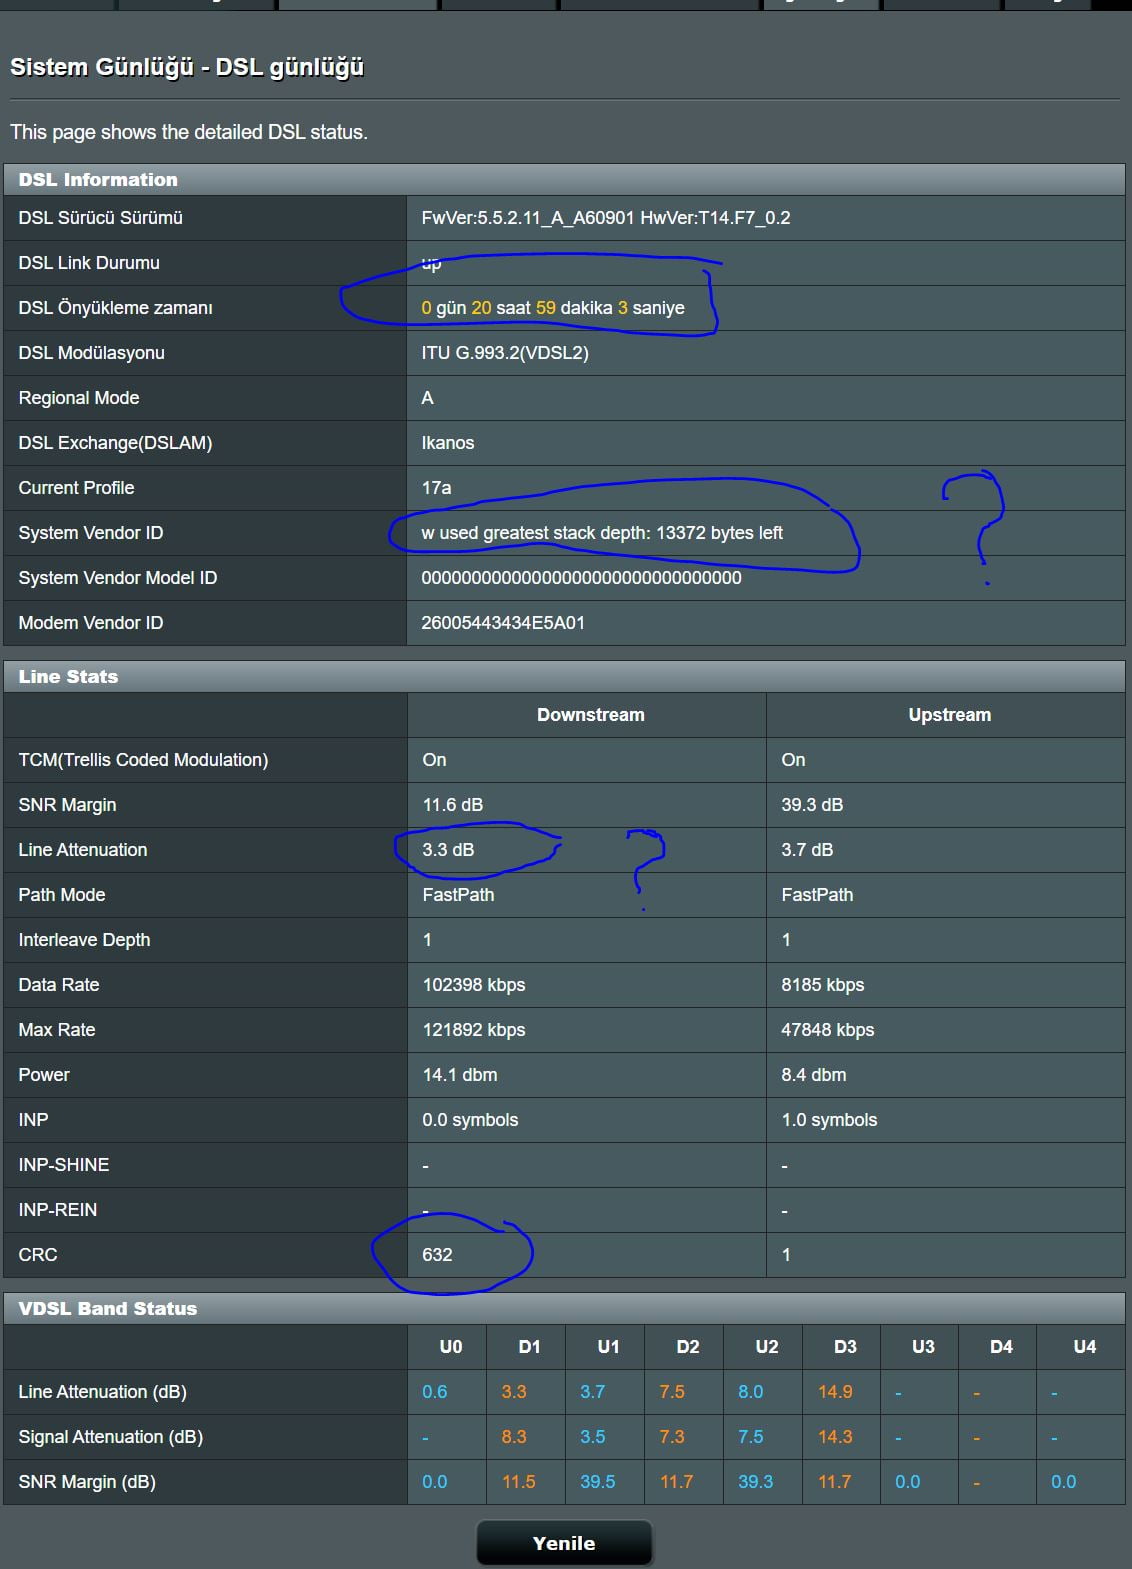Click the Upstream column header
1132x1569 pixels.
click(x=949, y=715)
